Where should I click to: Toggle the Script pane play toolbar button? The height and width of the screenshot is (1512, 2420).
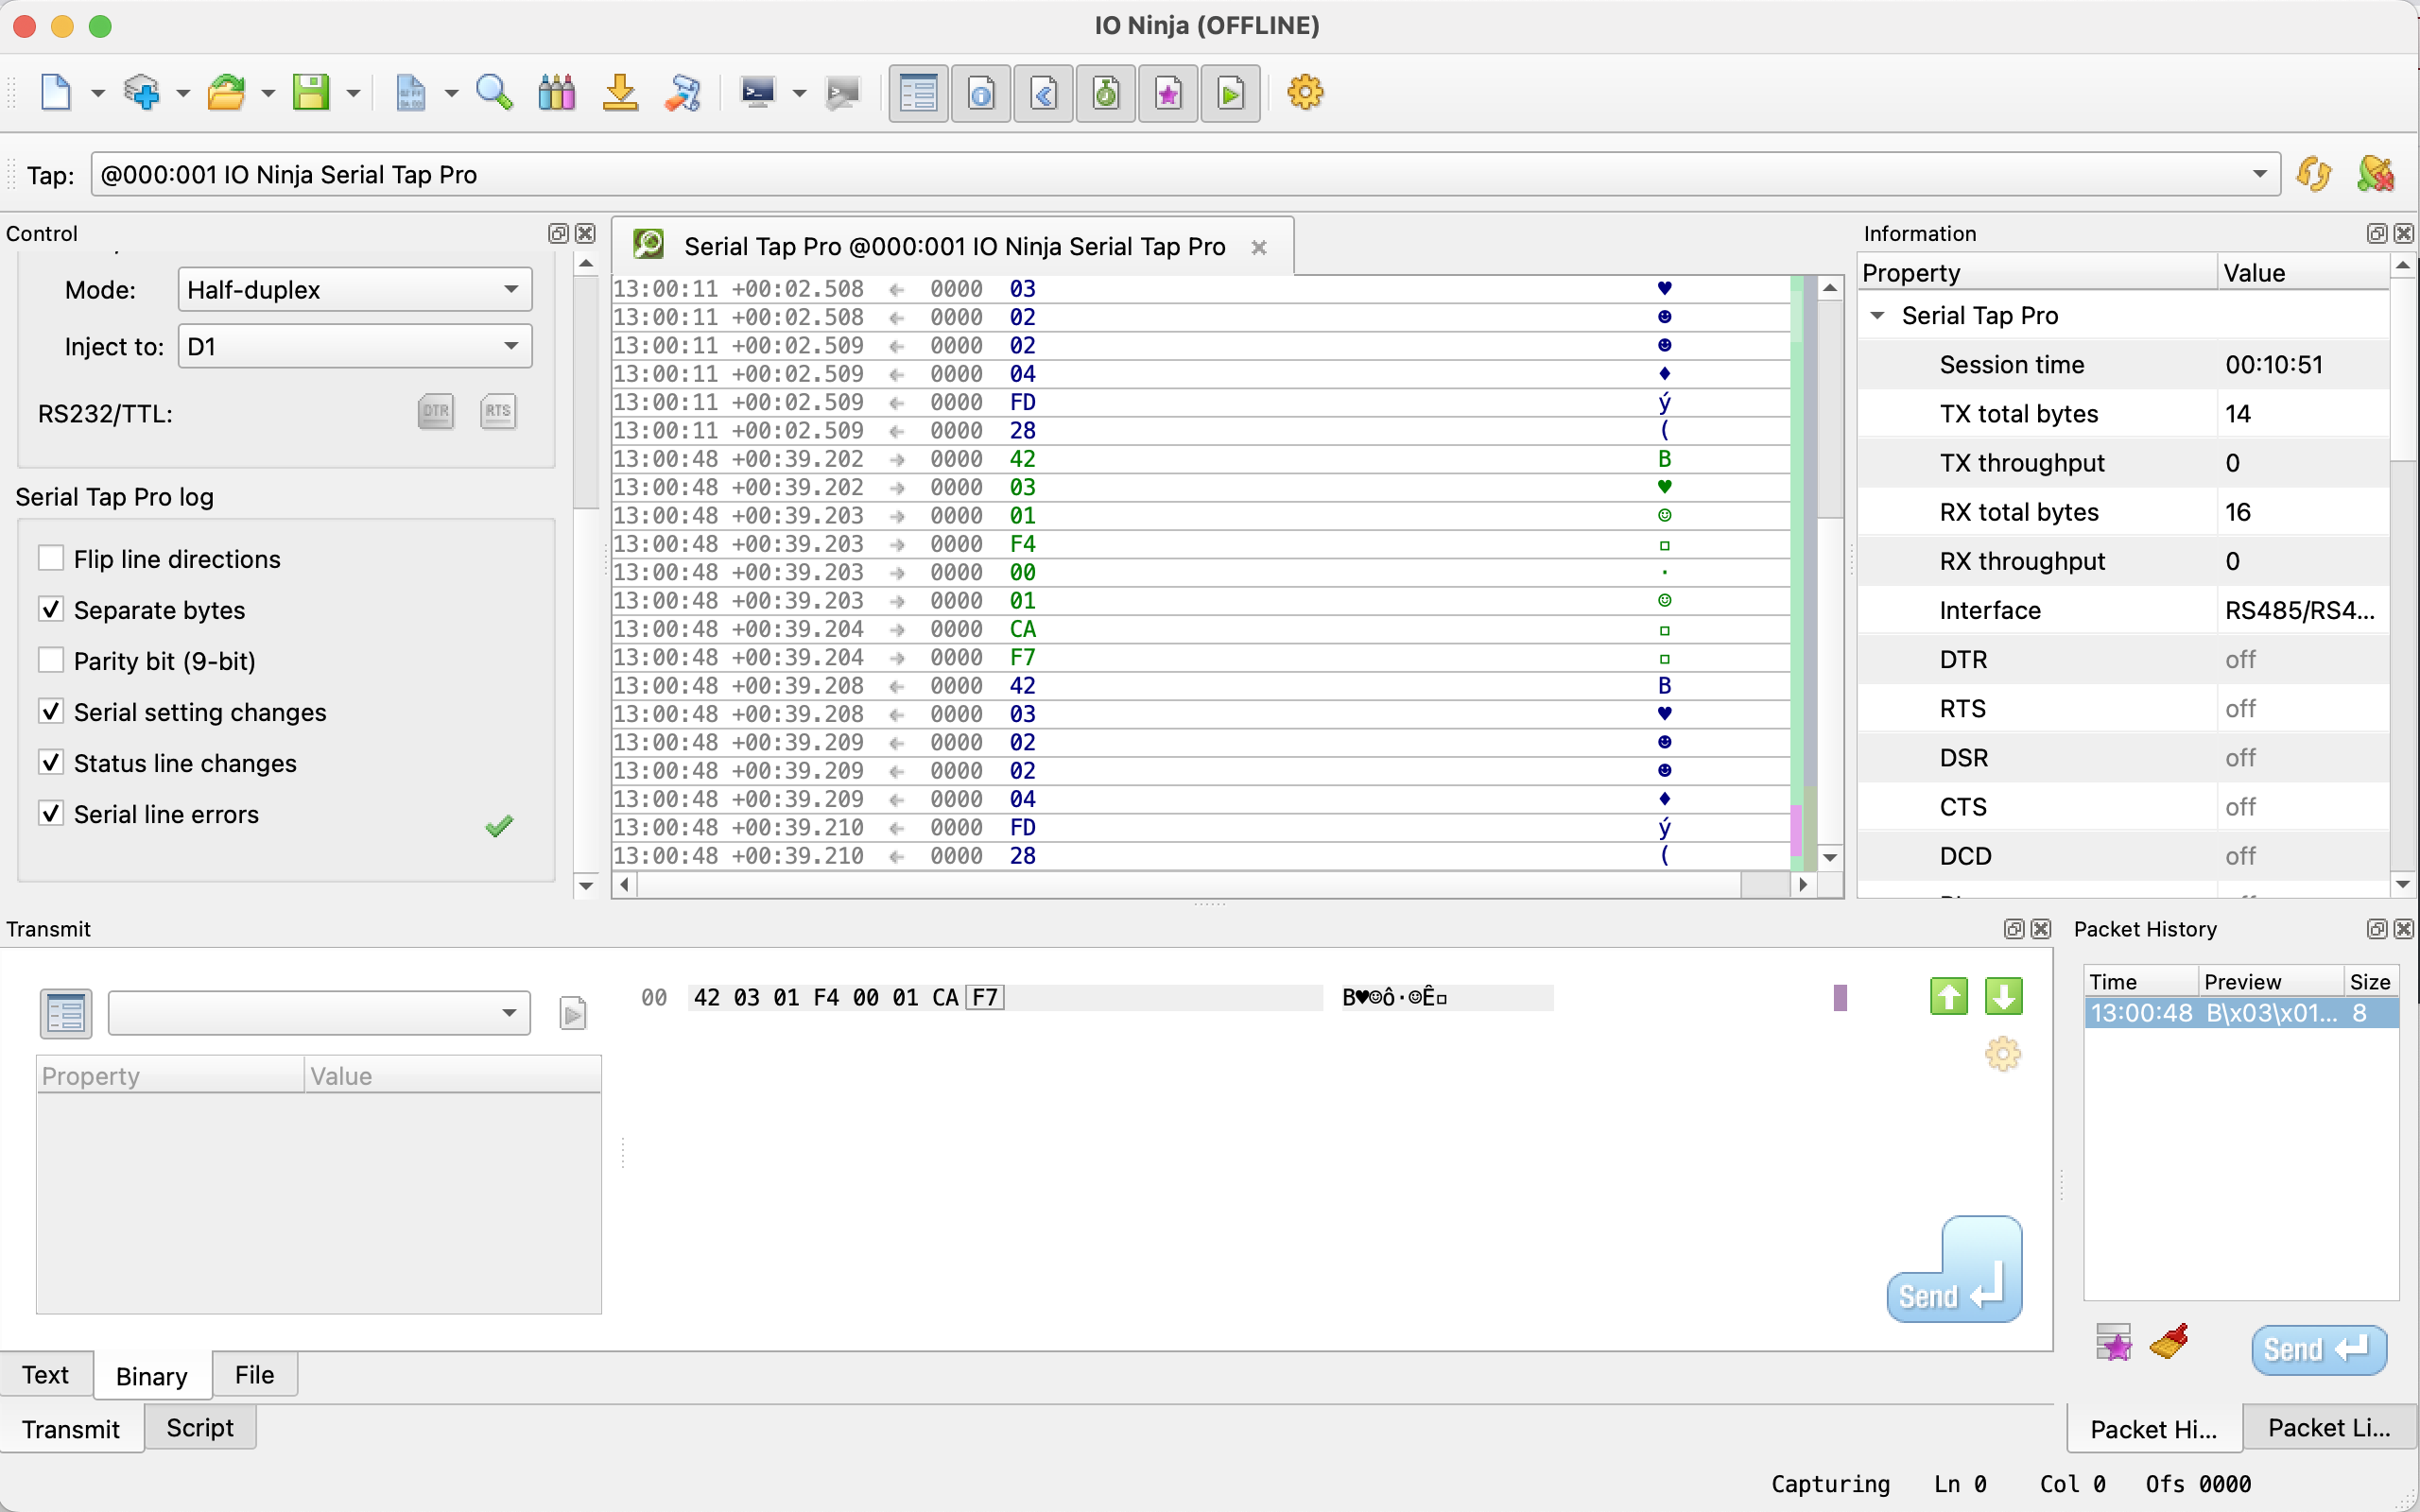coord(1231,94)
